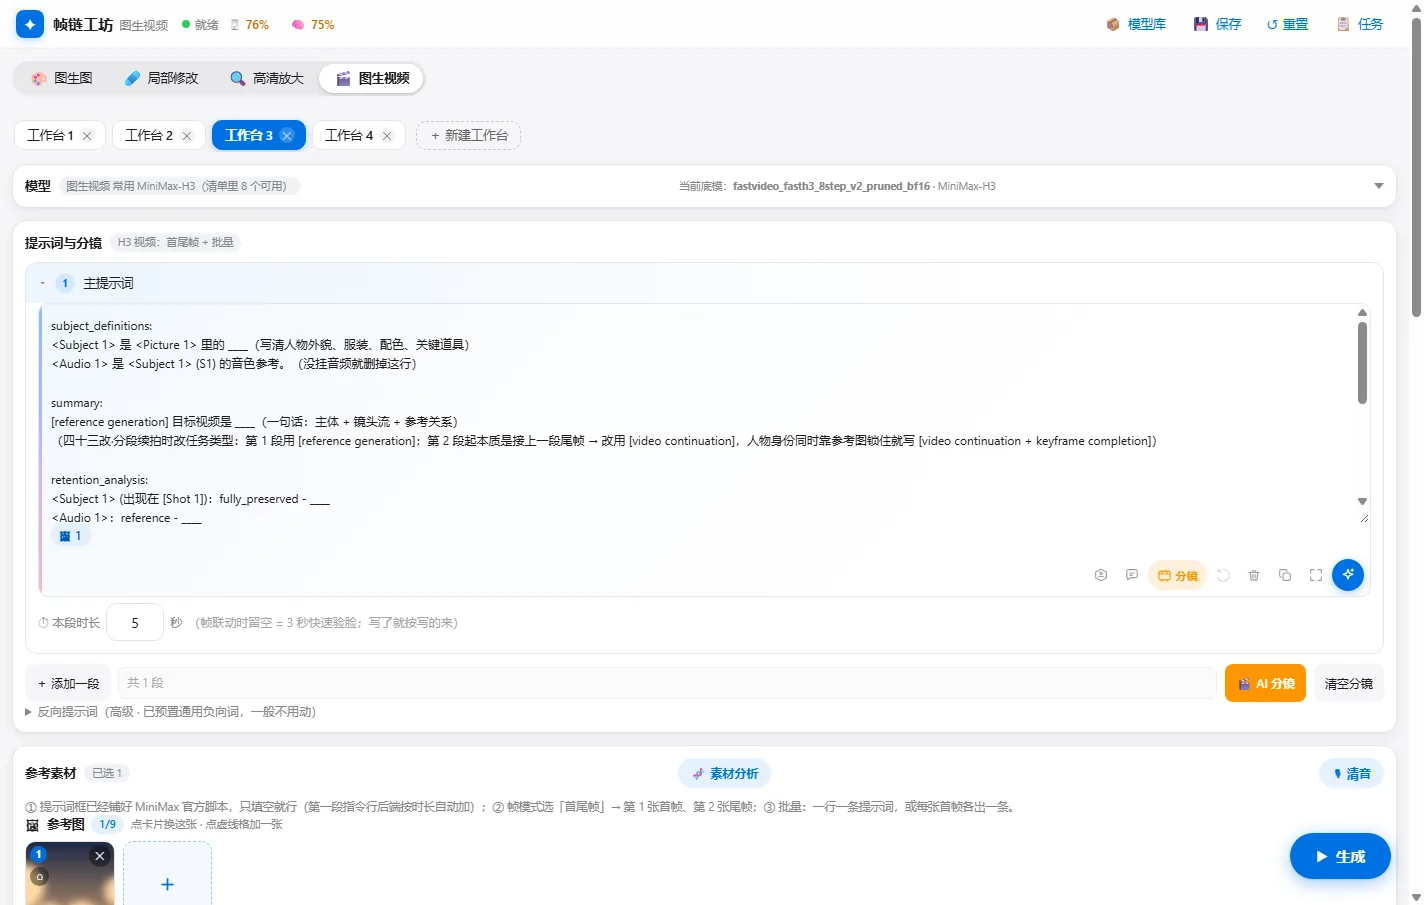Viewport: 1424px width, 905px height.
Task: Close the 工作台 1 tab
Action: click(x=87, y=136)
